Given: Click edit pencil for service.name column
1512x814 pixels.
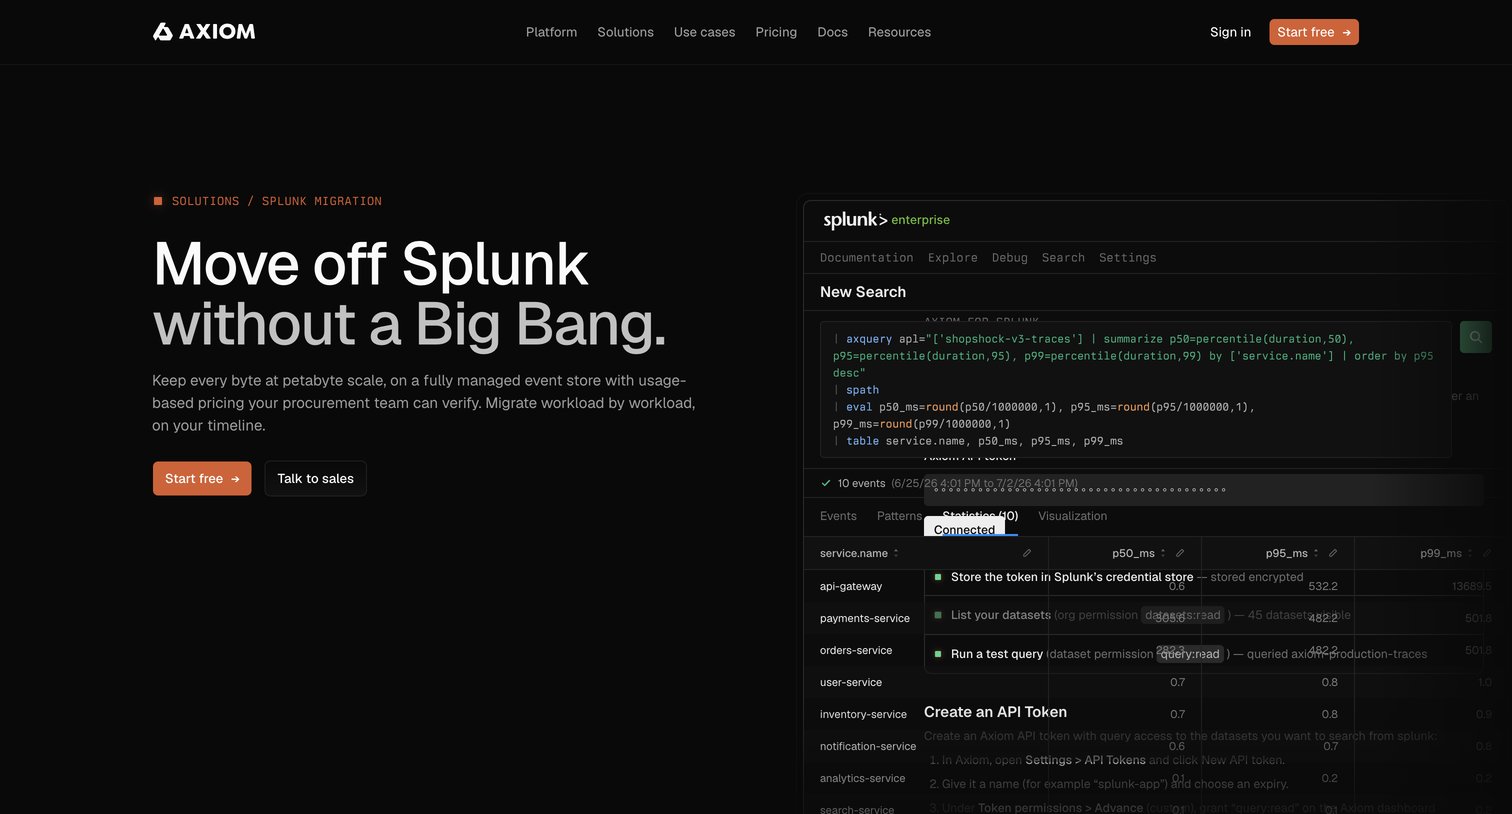Looking at the screenshot, I should (1027, 553).
